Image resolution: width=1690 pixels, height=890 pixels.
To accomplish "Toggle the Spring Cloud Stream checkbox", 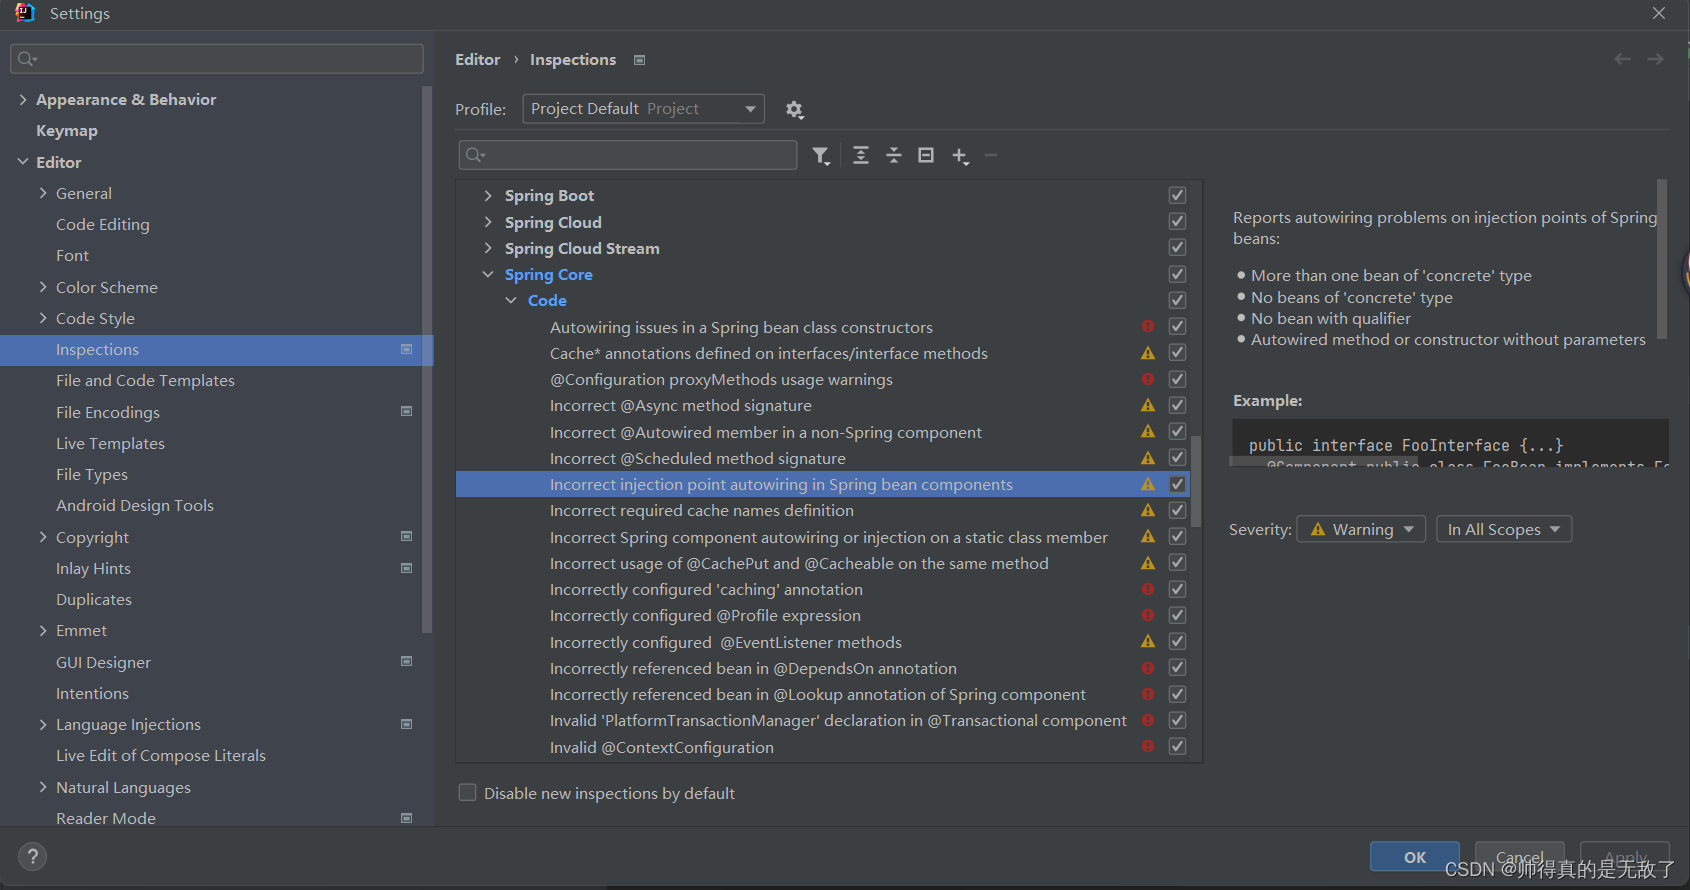I will (1177, 247).
